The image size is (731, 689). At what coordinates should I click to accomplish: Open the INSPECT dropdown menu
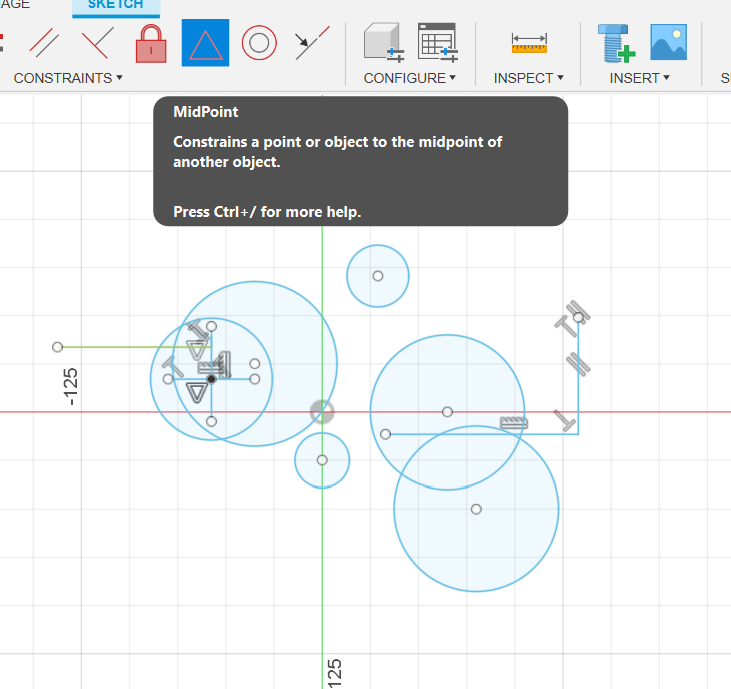point(529,78)
